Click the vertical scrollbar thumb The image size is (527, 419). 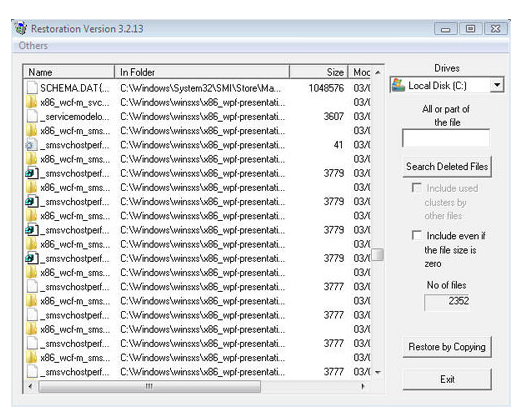tap(377, 254)
